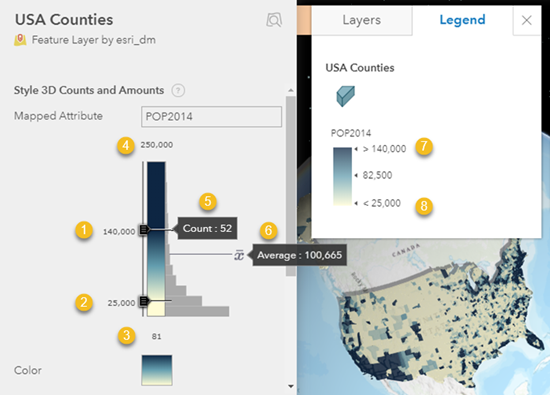Click the help question mark icon
Image resolution: width=550 pixels, height=395 pixels.
click(178, 91)
